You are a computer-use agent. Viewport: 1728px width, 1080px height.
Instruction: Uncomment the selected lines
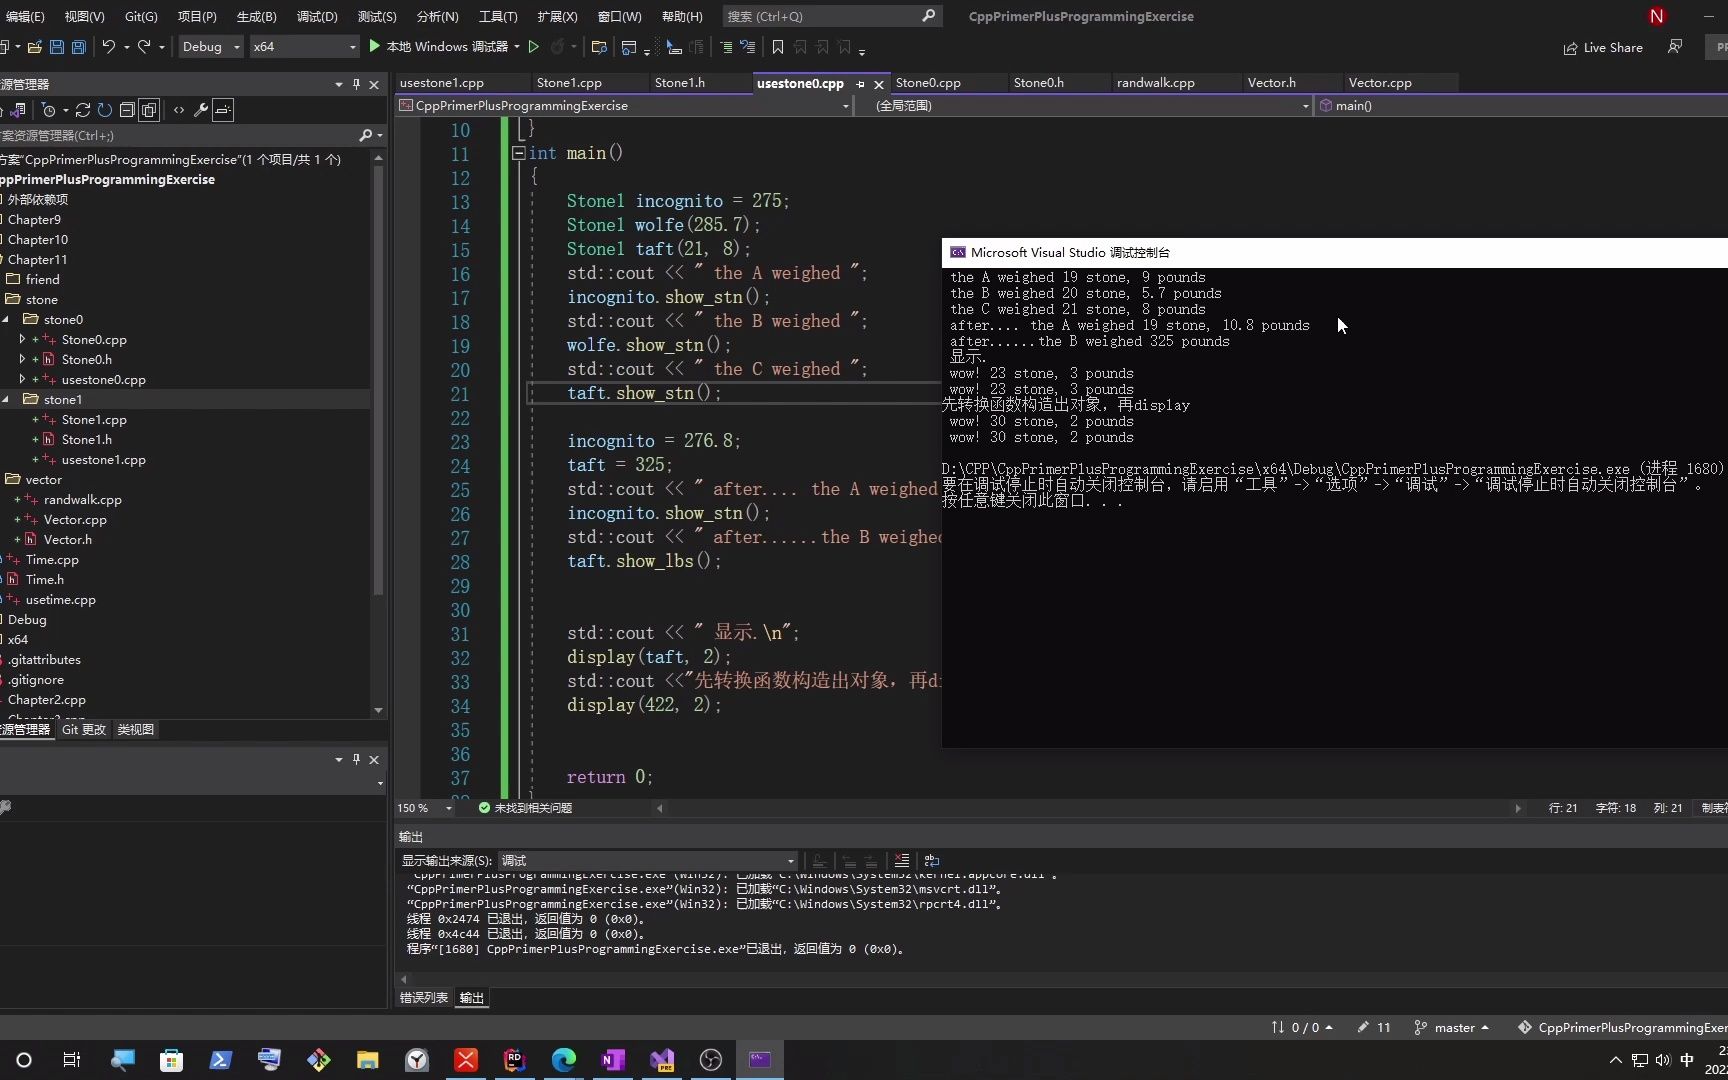747,47
